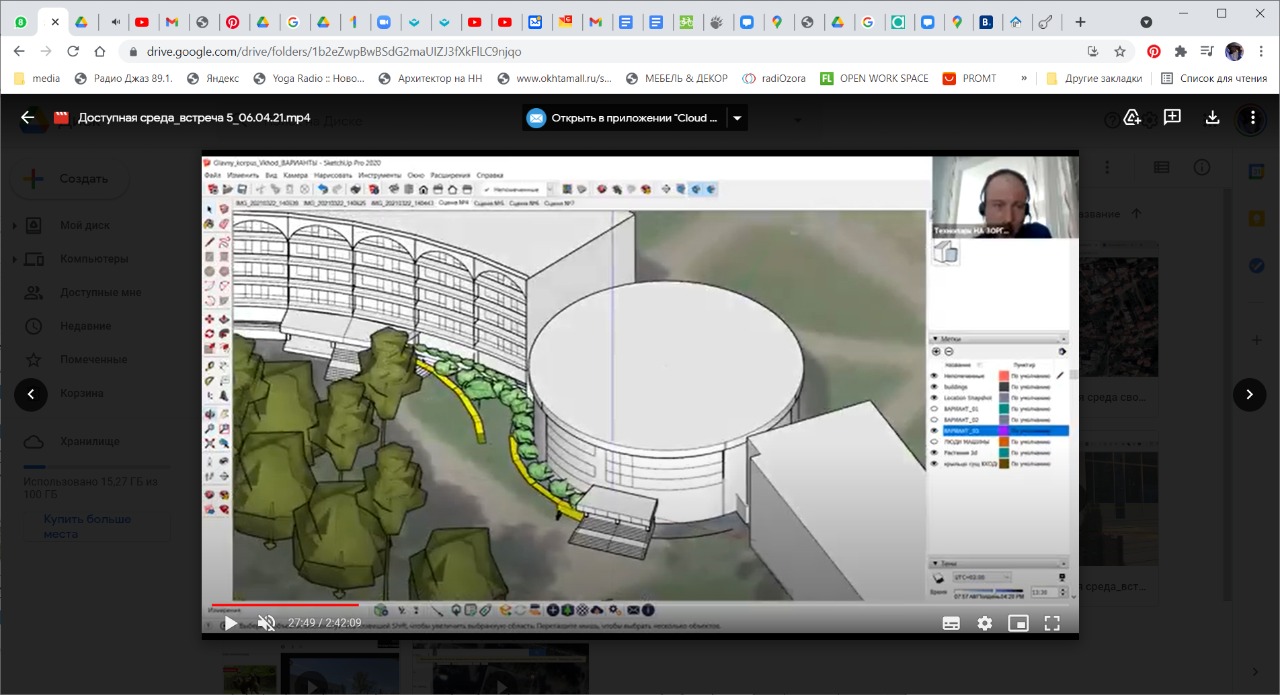Add shortcut to Drive icon
1280x695 pixels.
(x=1132, y=118)
